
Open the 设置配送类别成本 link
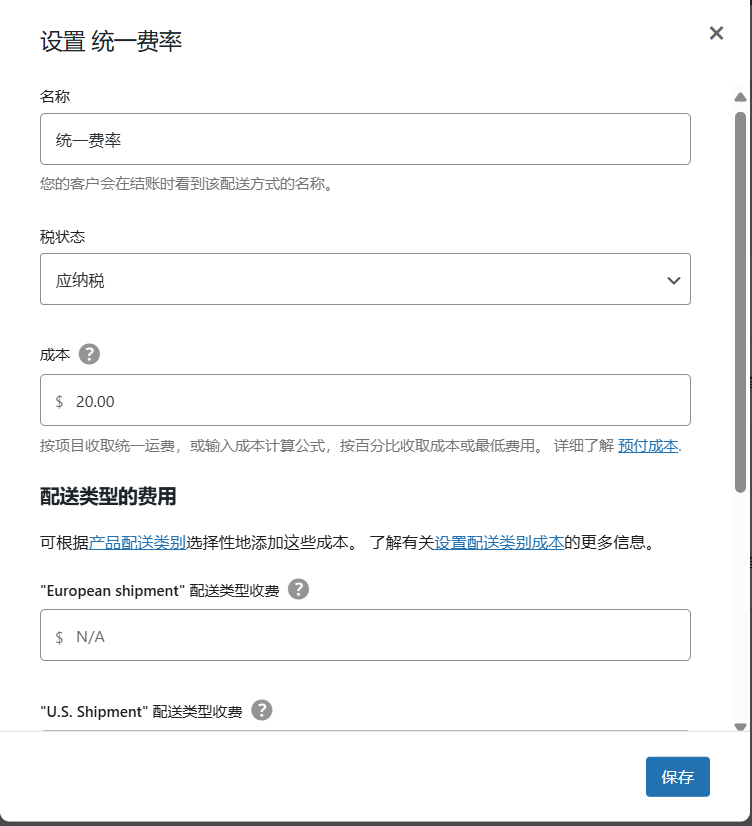coord(499,543)
